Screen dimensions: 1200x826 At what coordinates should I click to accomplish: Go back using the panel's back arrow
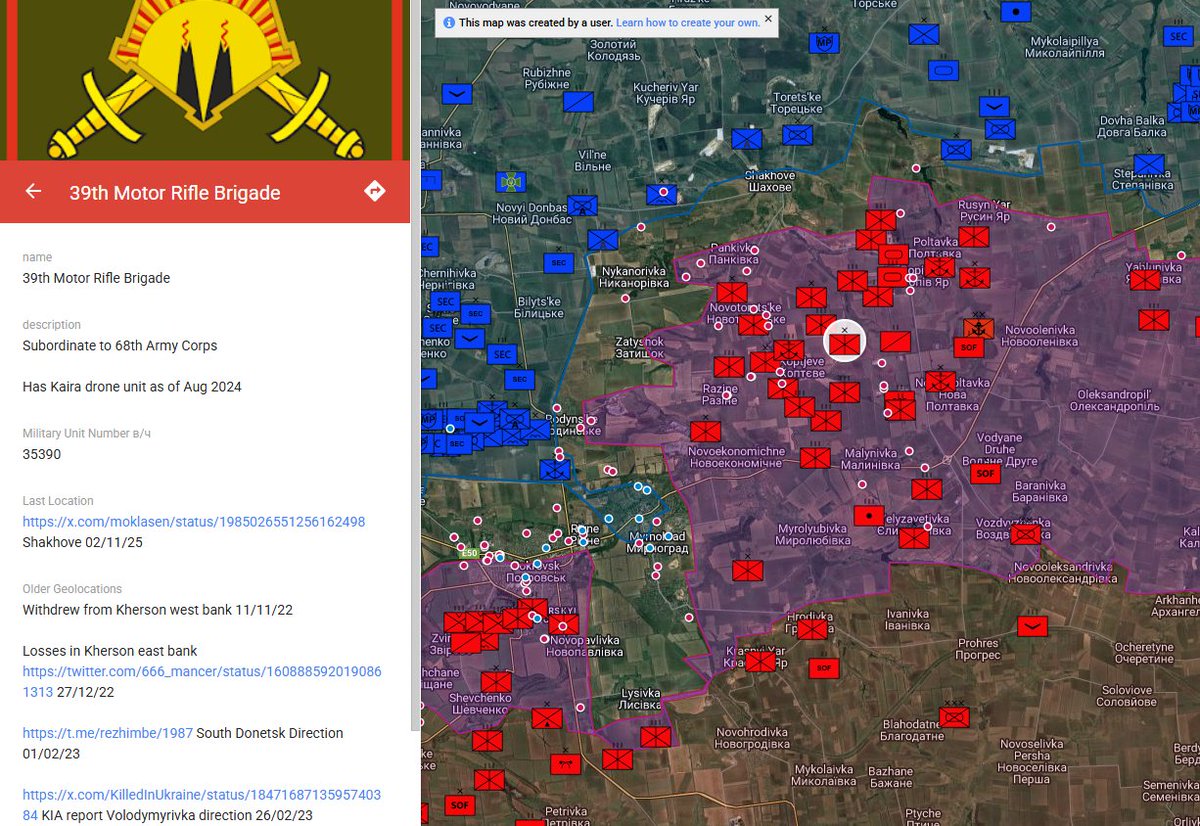click(34, 191)
